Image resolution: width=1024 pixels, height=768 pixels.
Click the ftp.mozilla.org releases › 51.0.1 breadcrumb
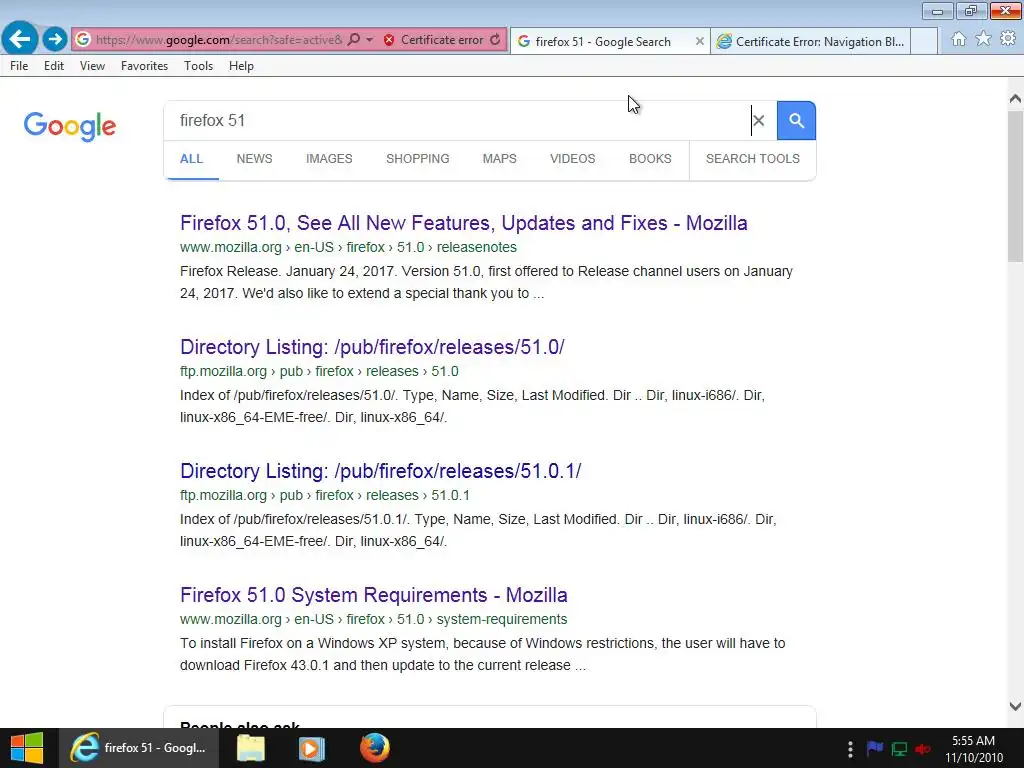(x=325, y=496)
